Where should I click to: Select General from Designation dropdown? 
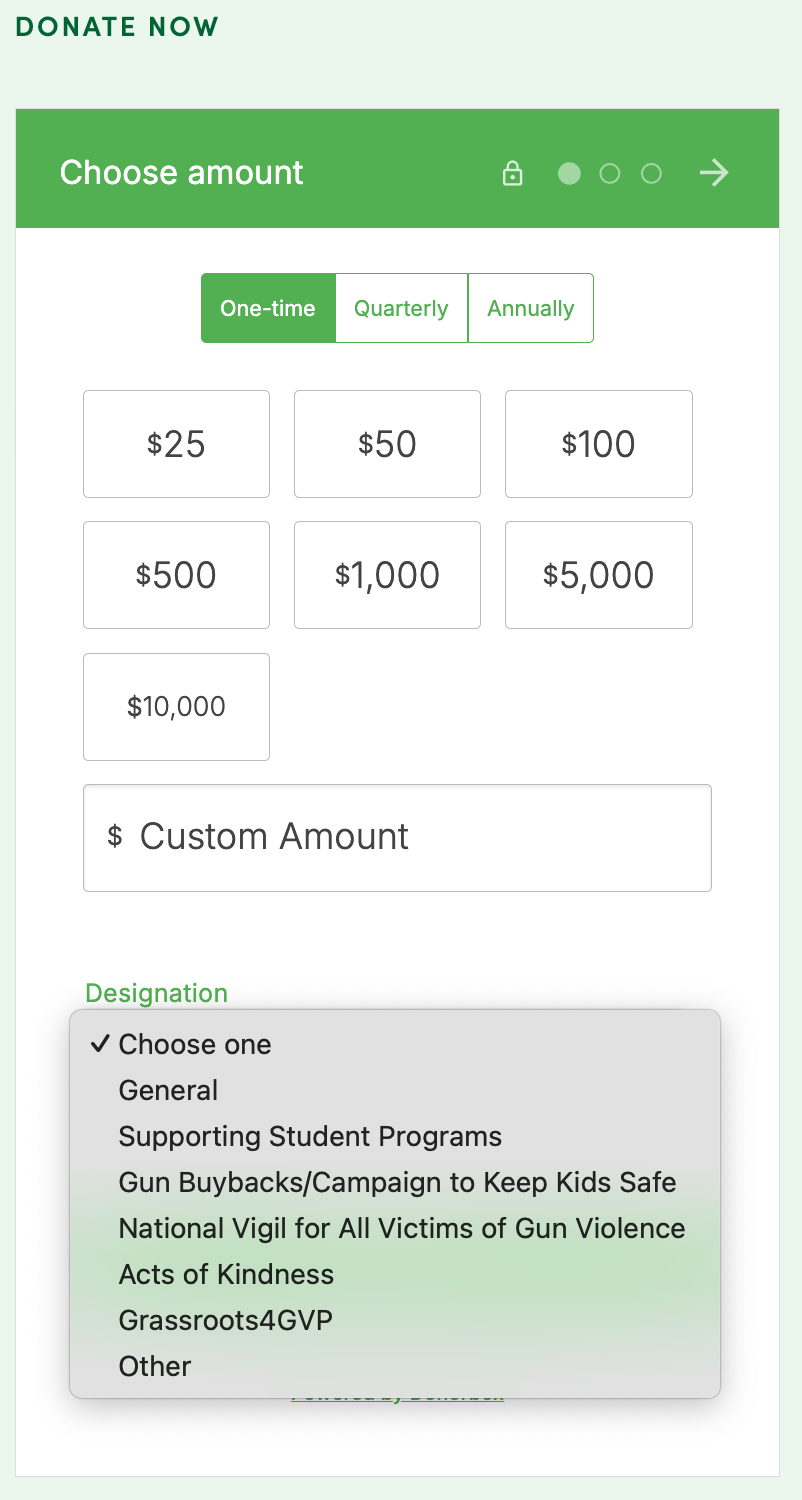[168, 1090]
